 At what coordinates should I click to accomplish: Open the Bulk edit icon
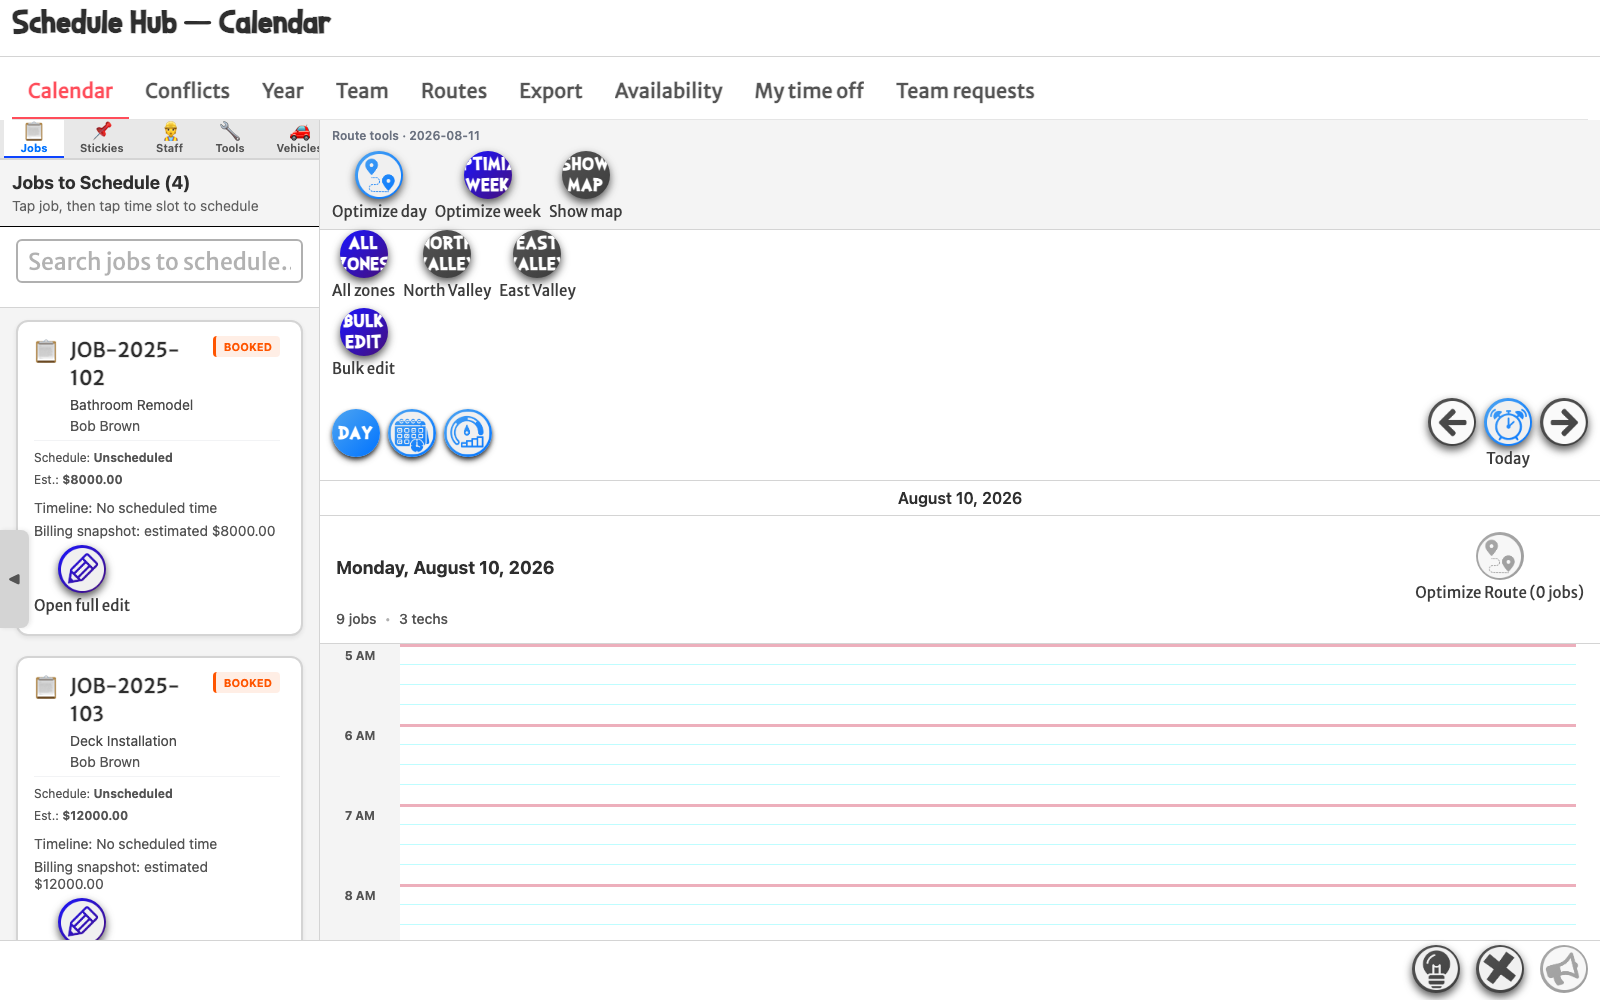pyautogui.click(x=363, y=333)
